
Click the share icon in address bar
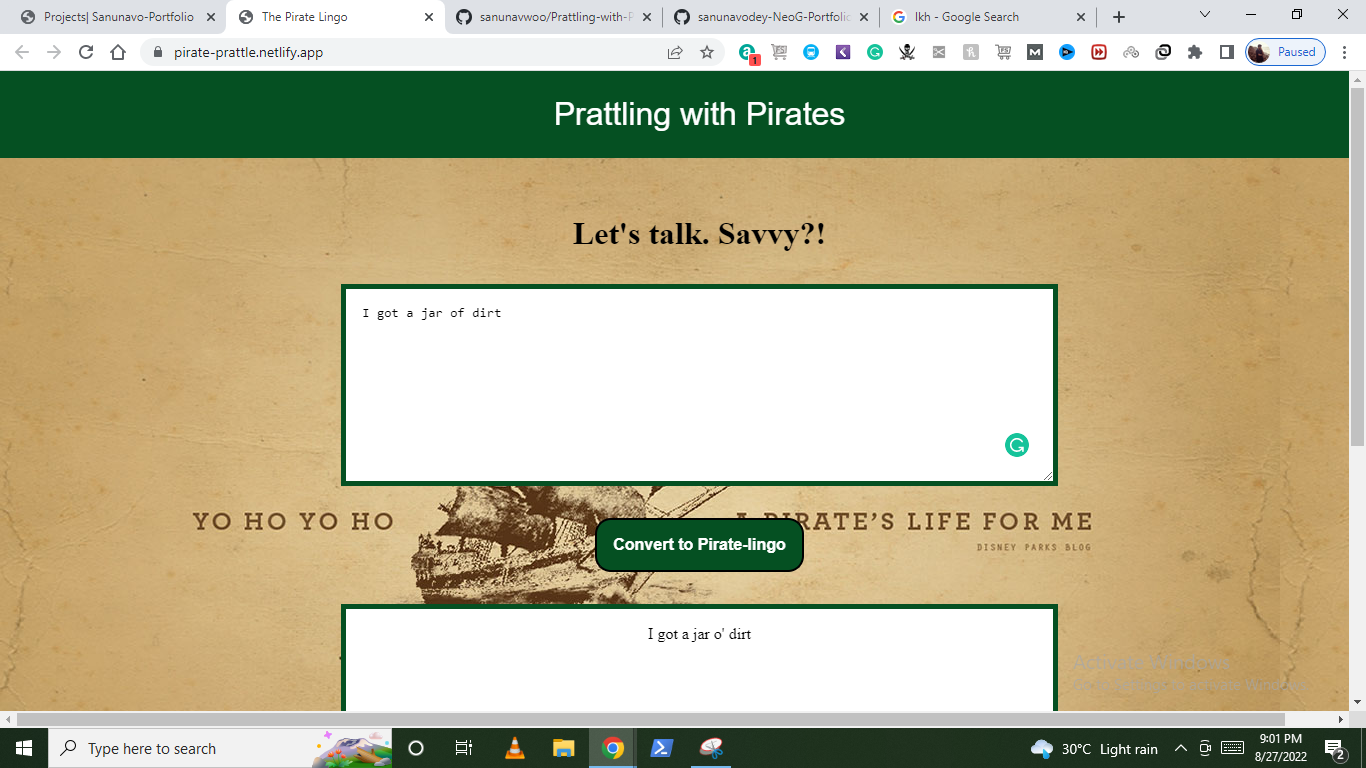674,51
